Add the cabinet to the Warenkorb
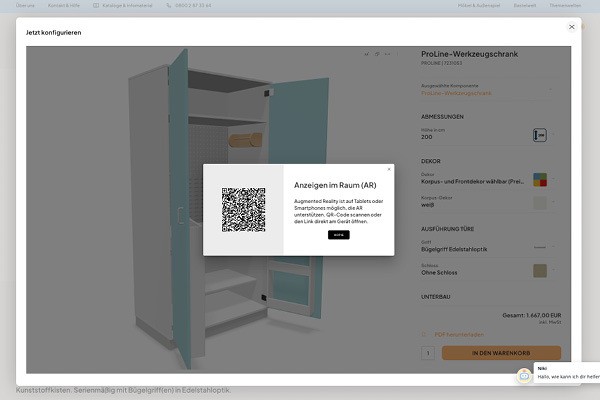This screenshot has height=400, width=600. [x=501, y=353]
